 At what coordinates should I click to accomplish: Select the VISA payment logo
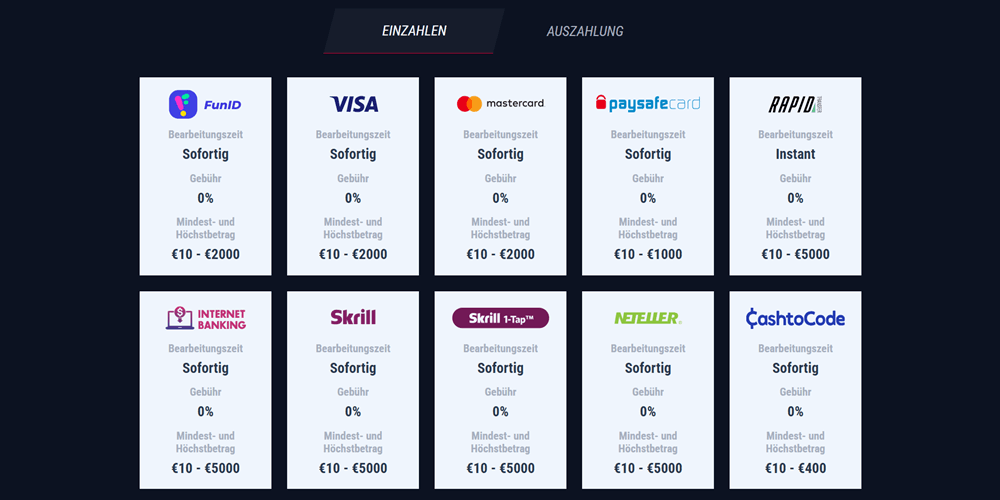tap(353, 104)
